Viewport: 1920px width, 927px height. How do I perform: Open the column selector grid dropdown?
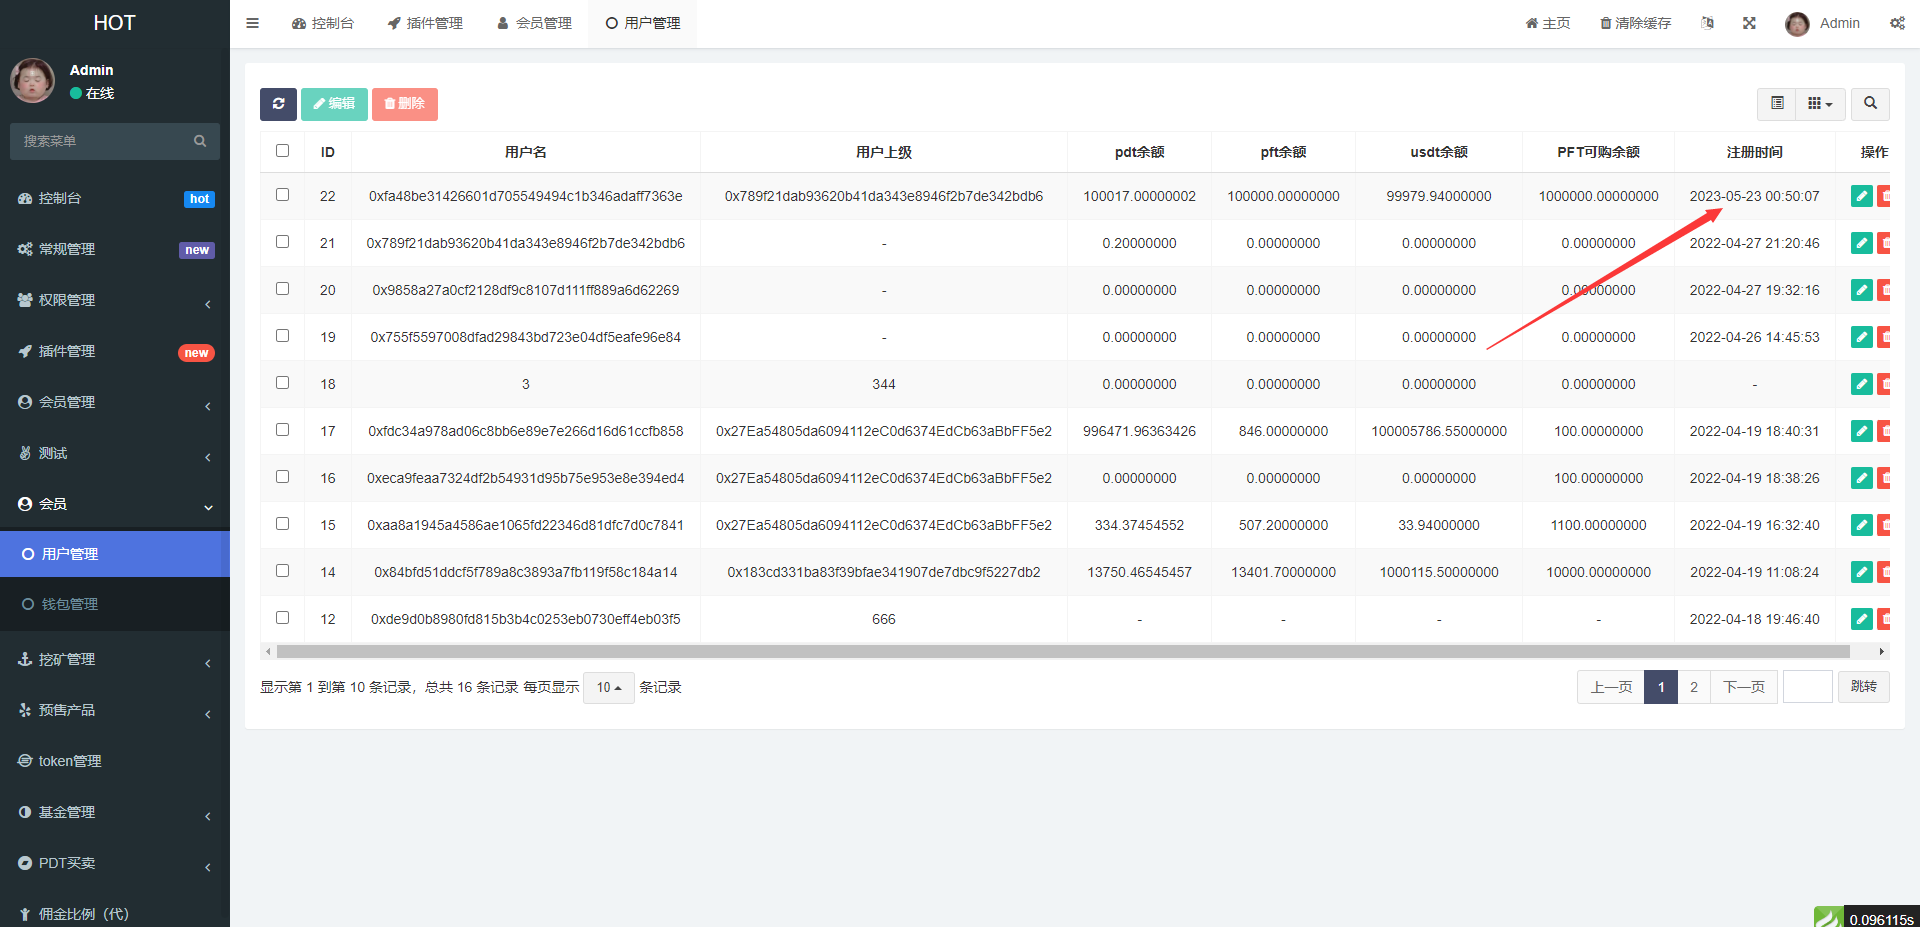coord(1820,104)
